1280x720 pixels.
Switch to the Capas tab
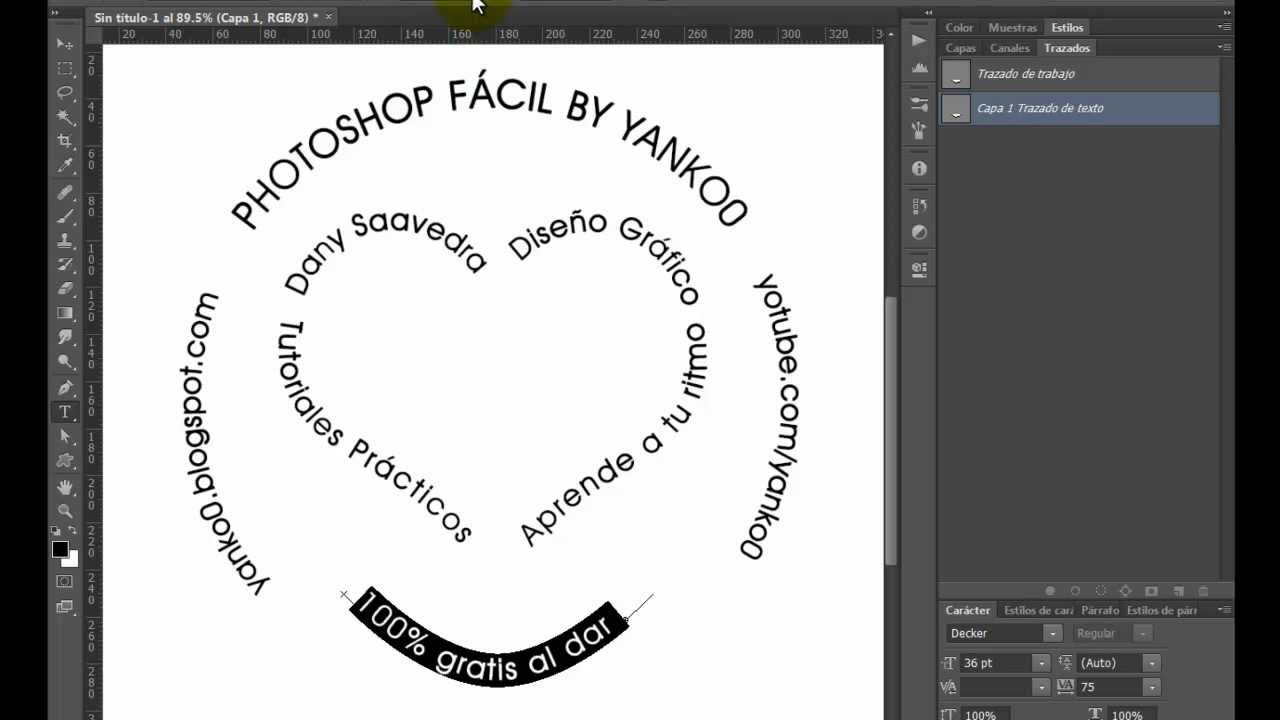coord(960,48)
